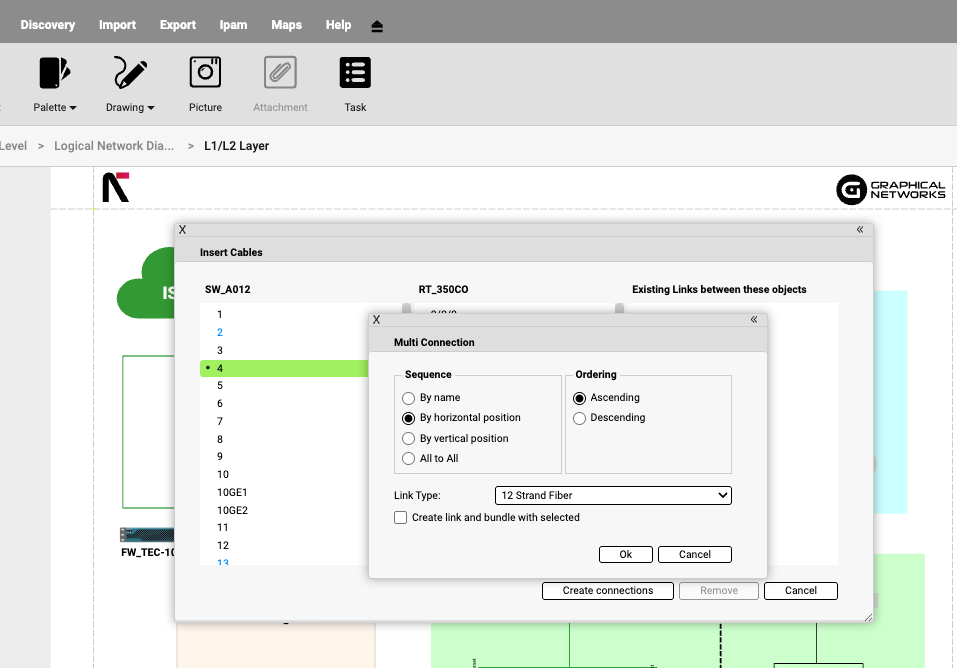Collapse the Multi Connection dialog with chevron
The width and height of the screenshot is (957, 668).
[754, 320]
